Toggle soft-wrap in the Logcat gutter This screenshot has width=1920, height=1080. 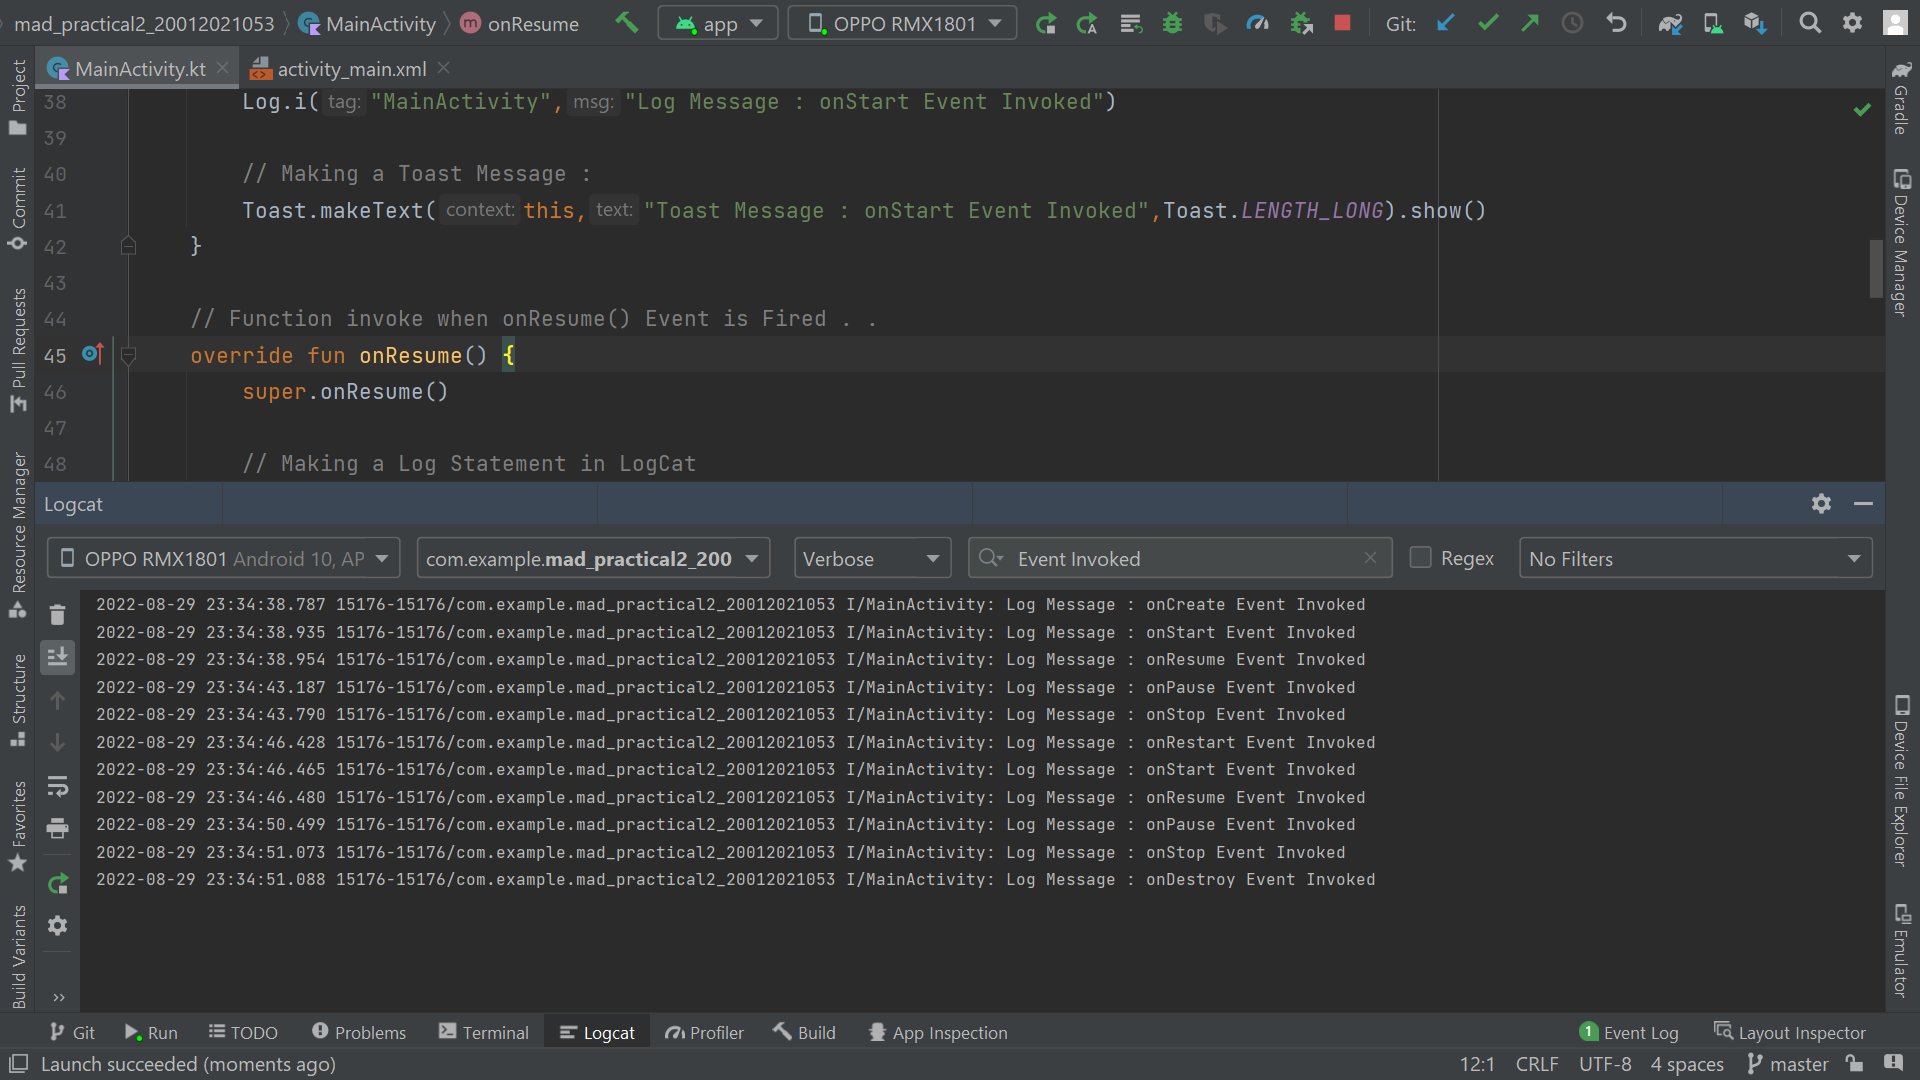point(57,786)
